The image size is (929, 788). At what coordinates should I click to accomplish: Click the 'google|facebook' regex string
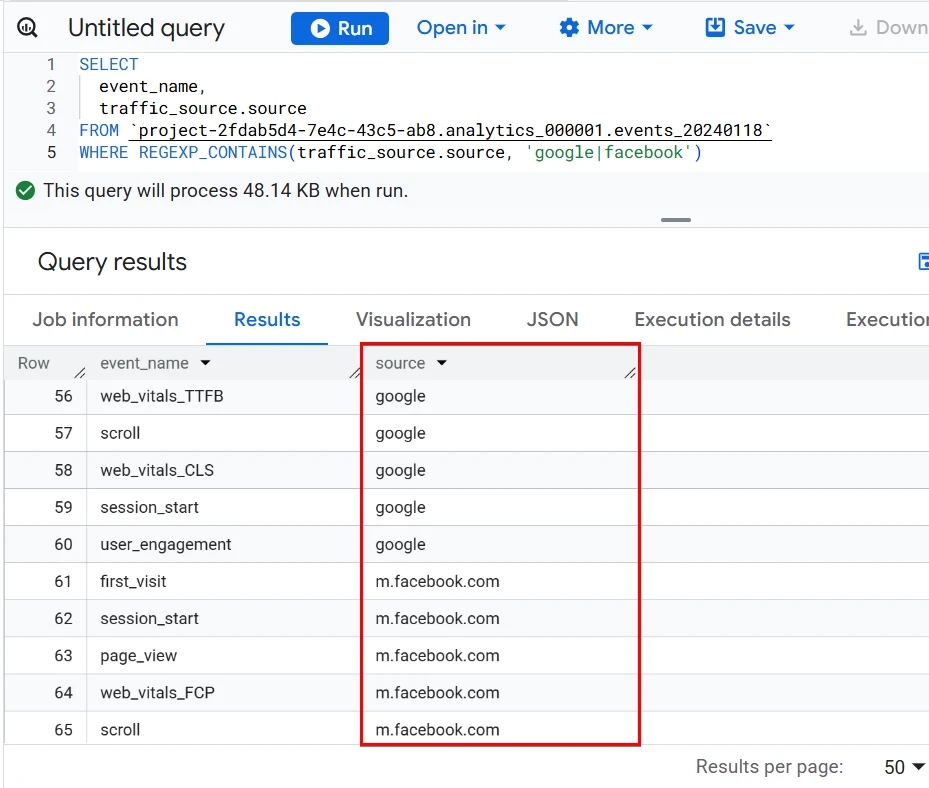tap(608, 153)
